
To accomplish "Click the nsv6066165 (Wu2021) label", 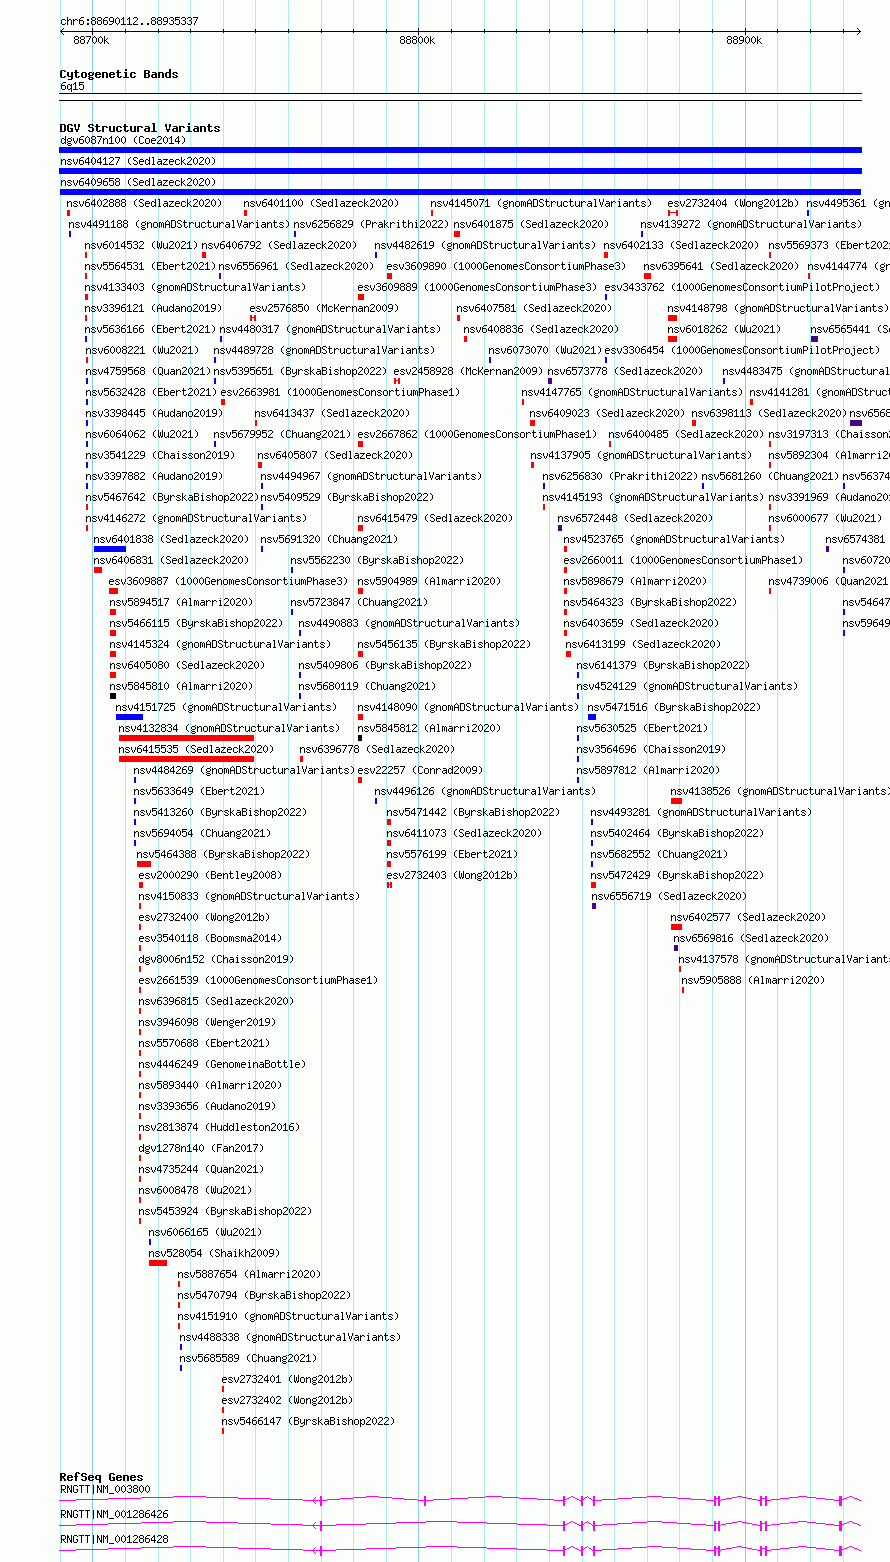I will coord(205,1232).
